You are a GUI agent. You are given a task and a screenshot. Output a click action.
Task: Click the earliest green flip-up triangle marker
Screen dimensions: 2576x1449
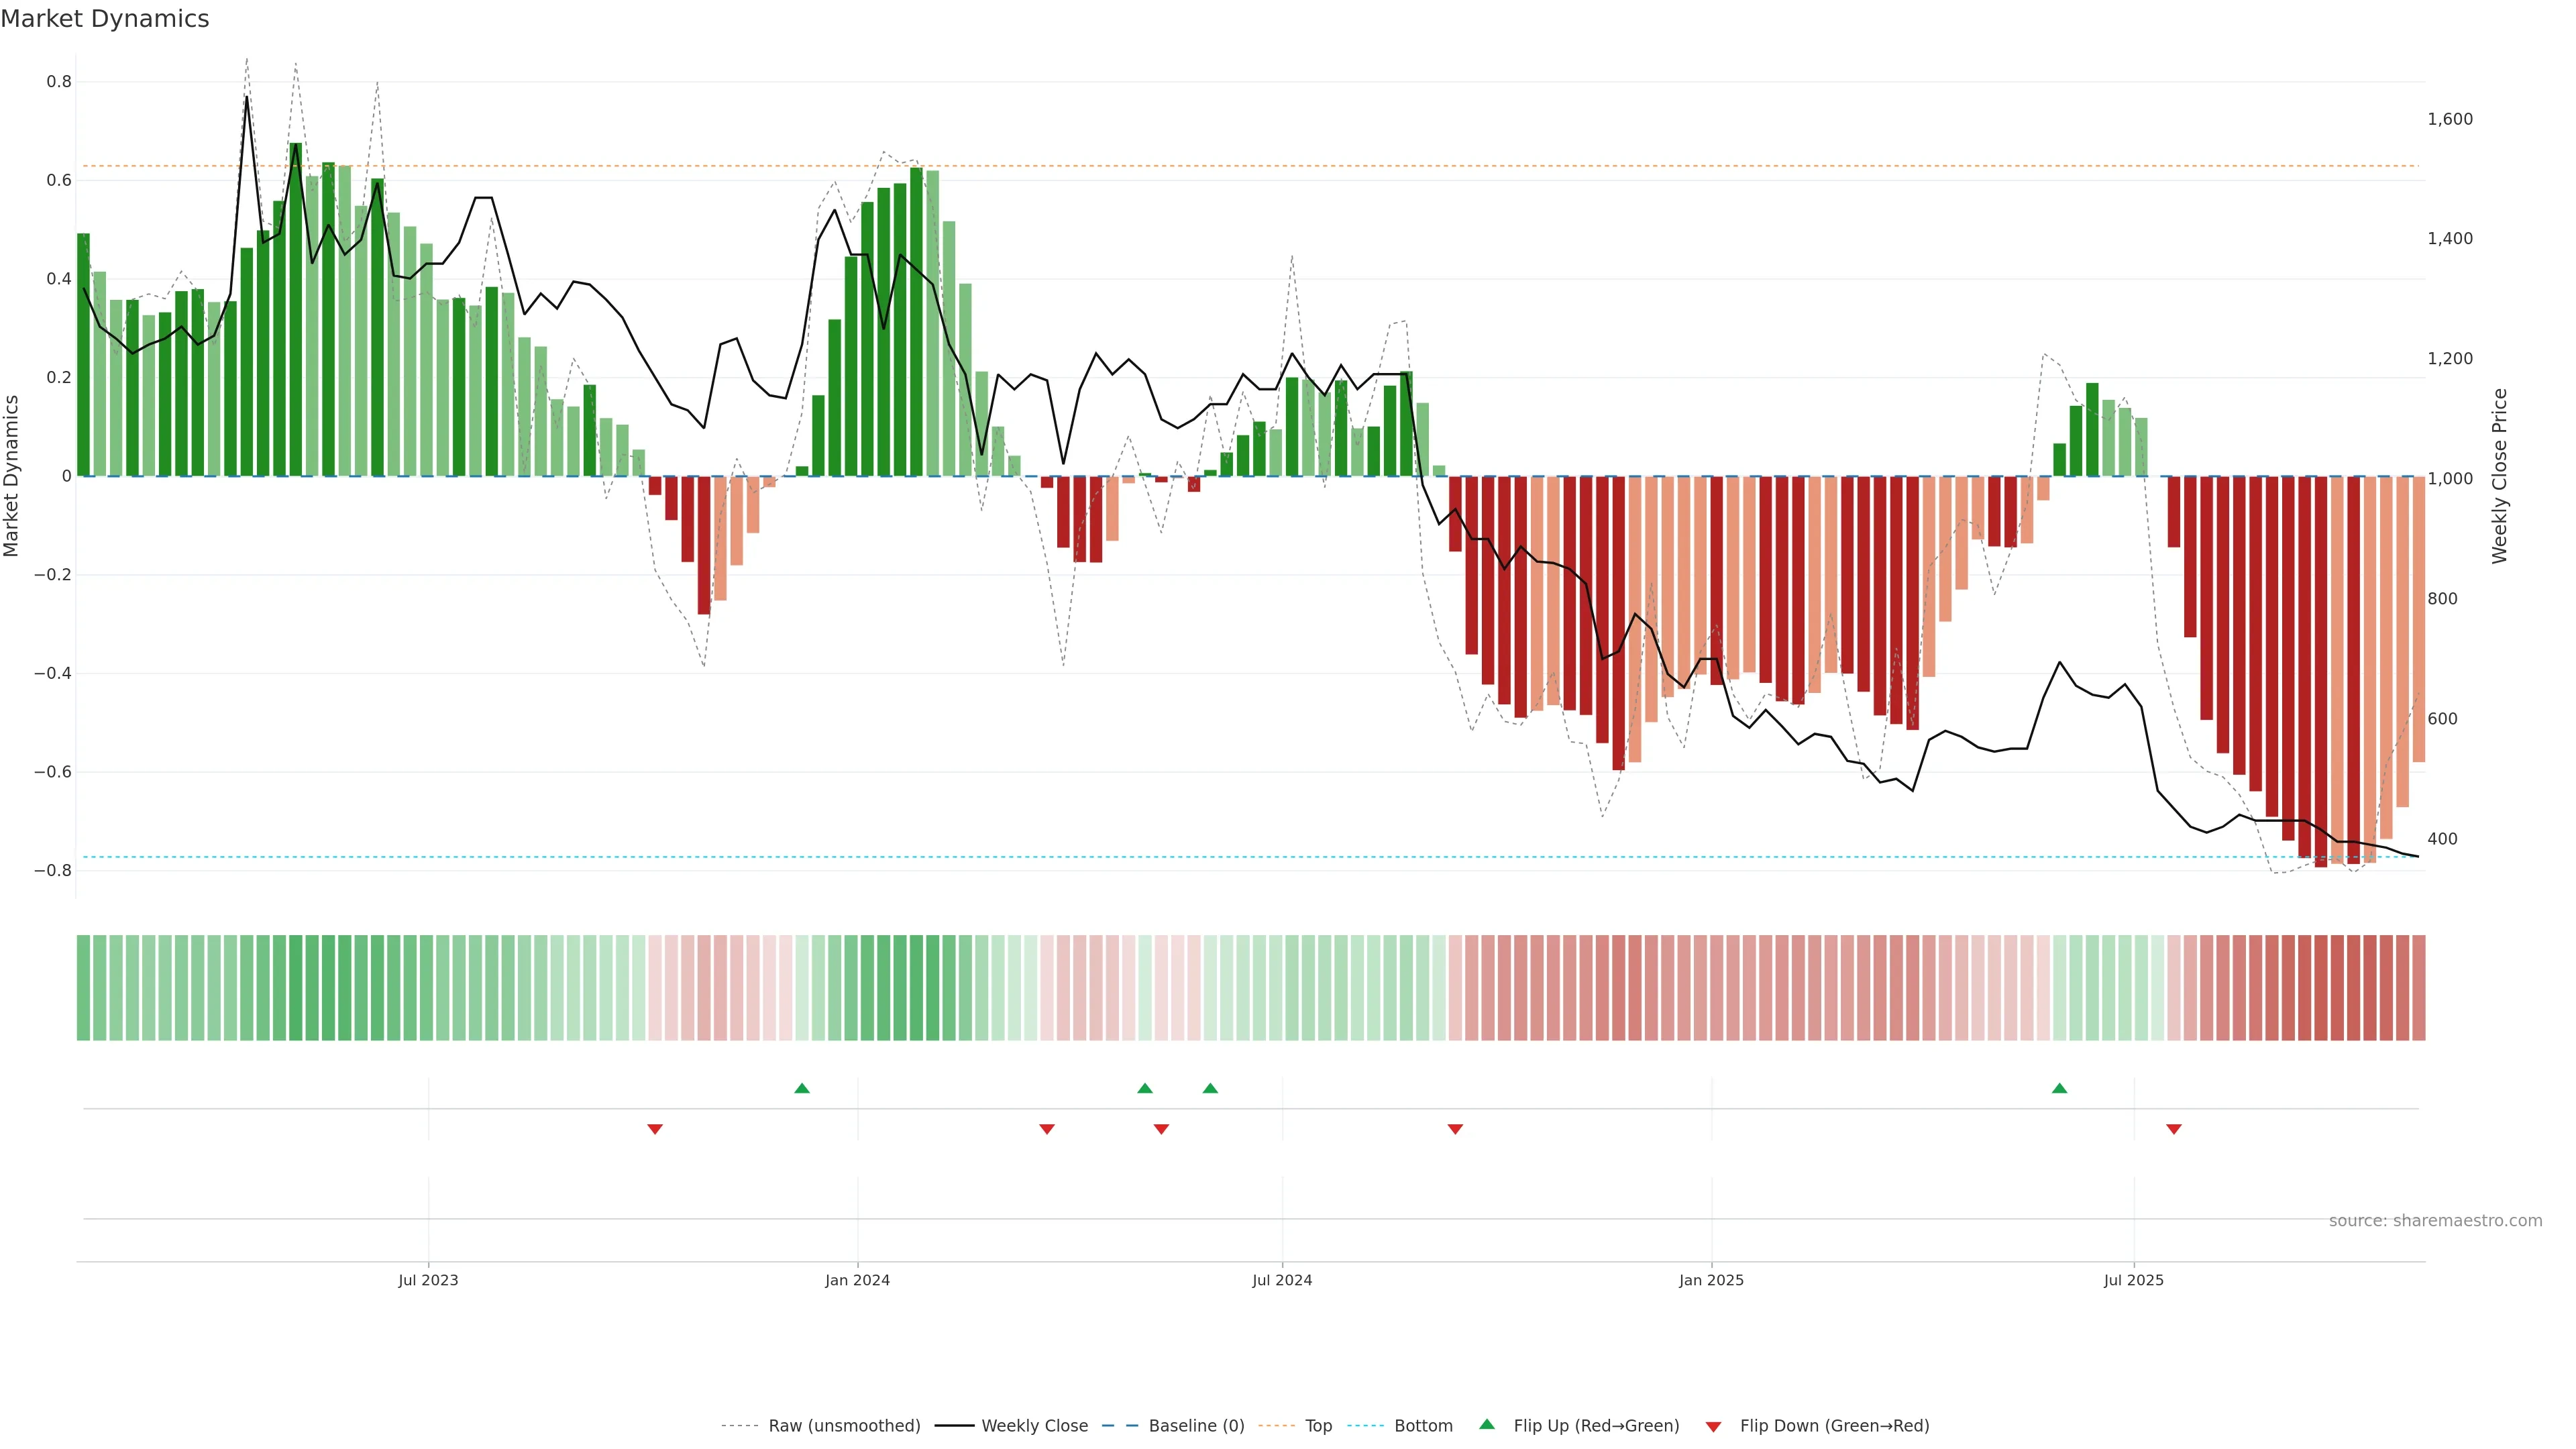pos(802,1088)
